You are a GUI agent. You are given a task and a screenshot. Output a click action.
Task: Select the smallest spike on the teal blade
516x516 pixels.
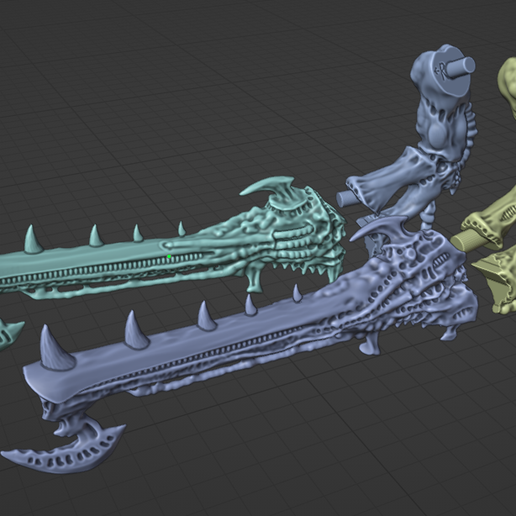tap(181, 228)
